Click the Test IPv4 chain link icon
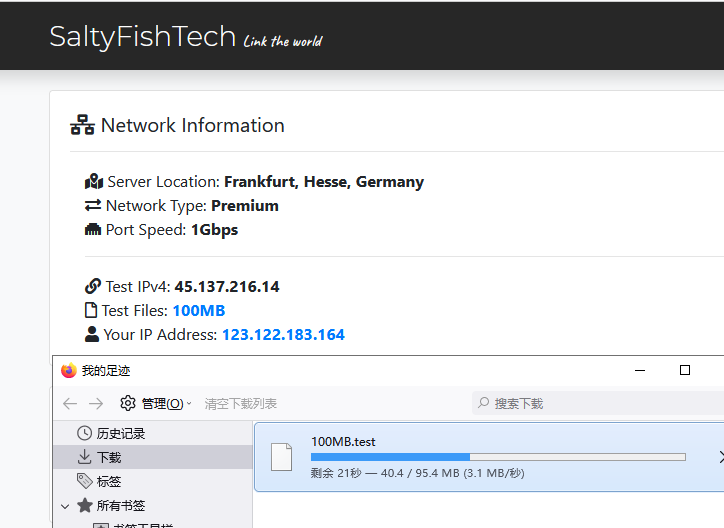 (x=93, y=286)
